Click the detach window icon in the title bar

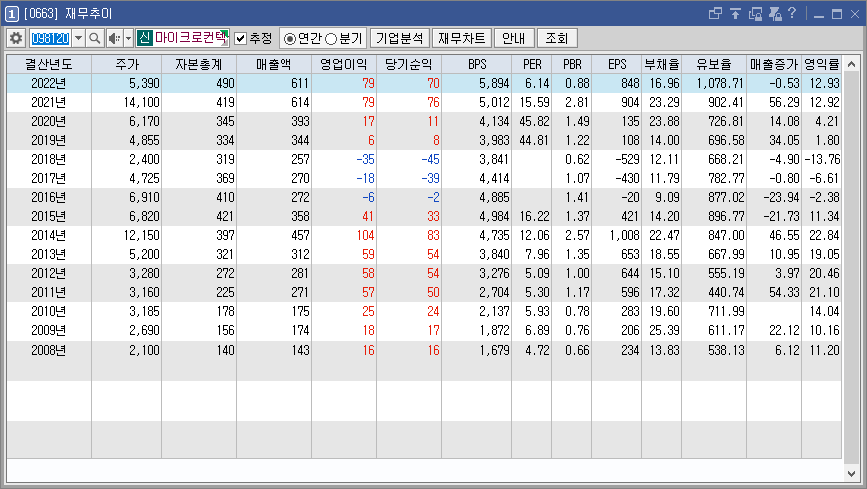pos(715,13)
